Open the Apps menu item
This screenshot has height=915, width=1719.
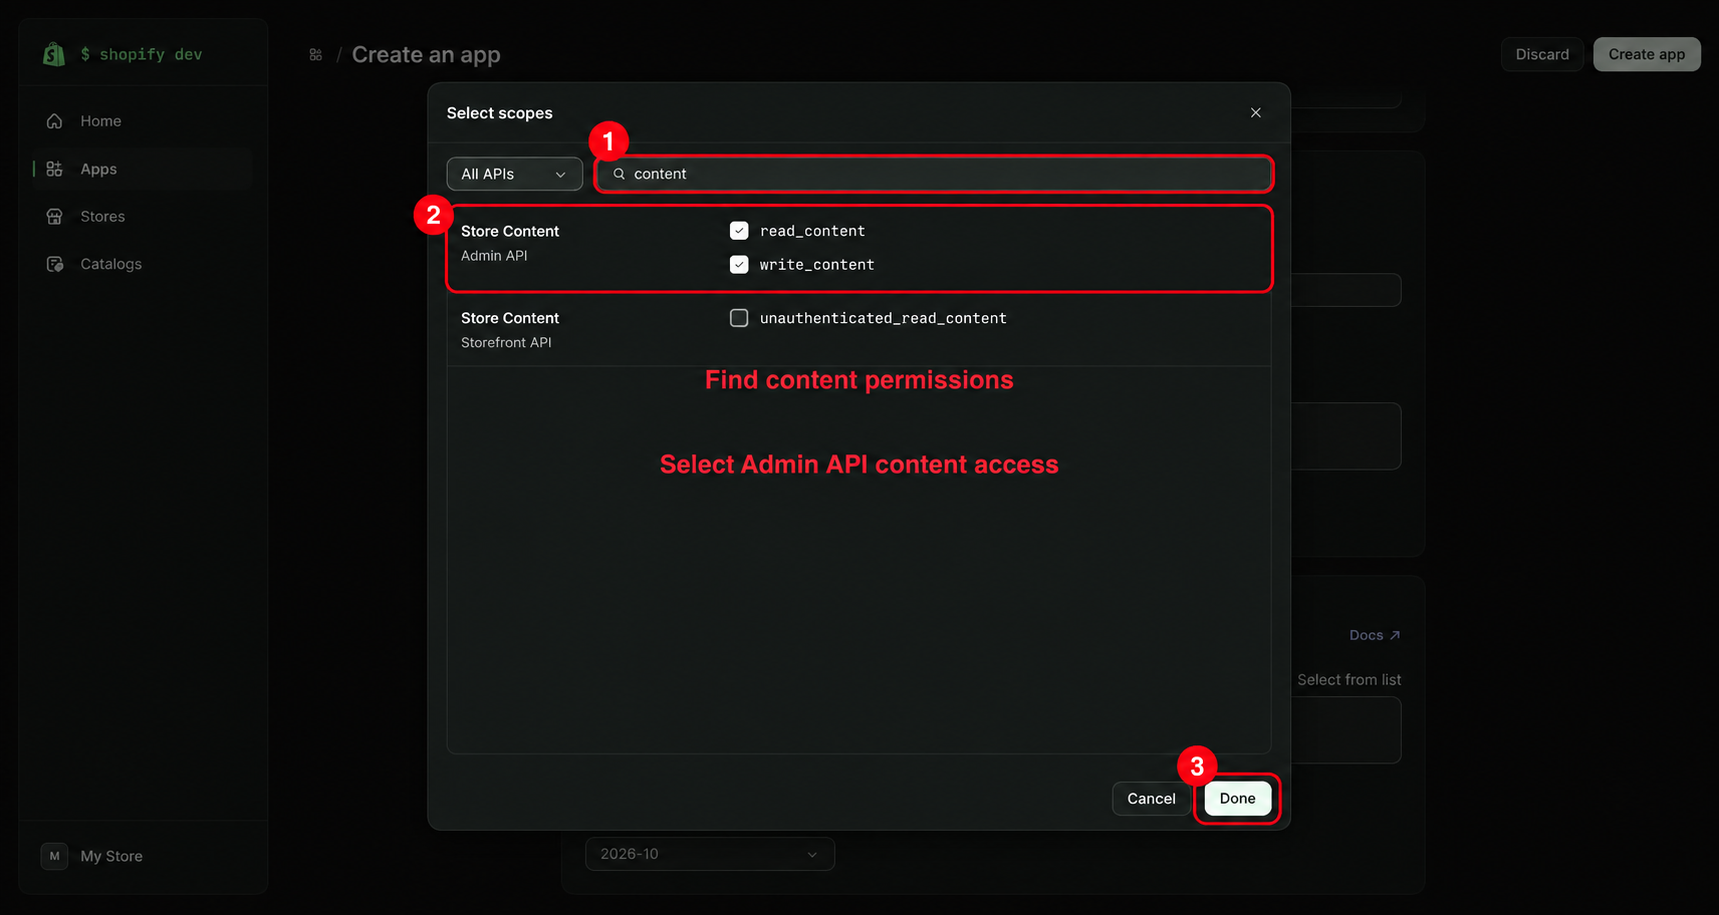coord(143,169)
